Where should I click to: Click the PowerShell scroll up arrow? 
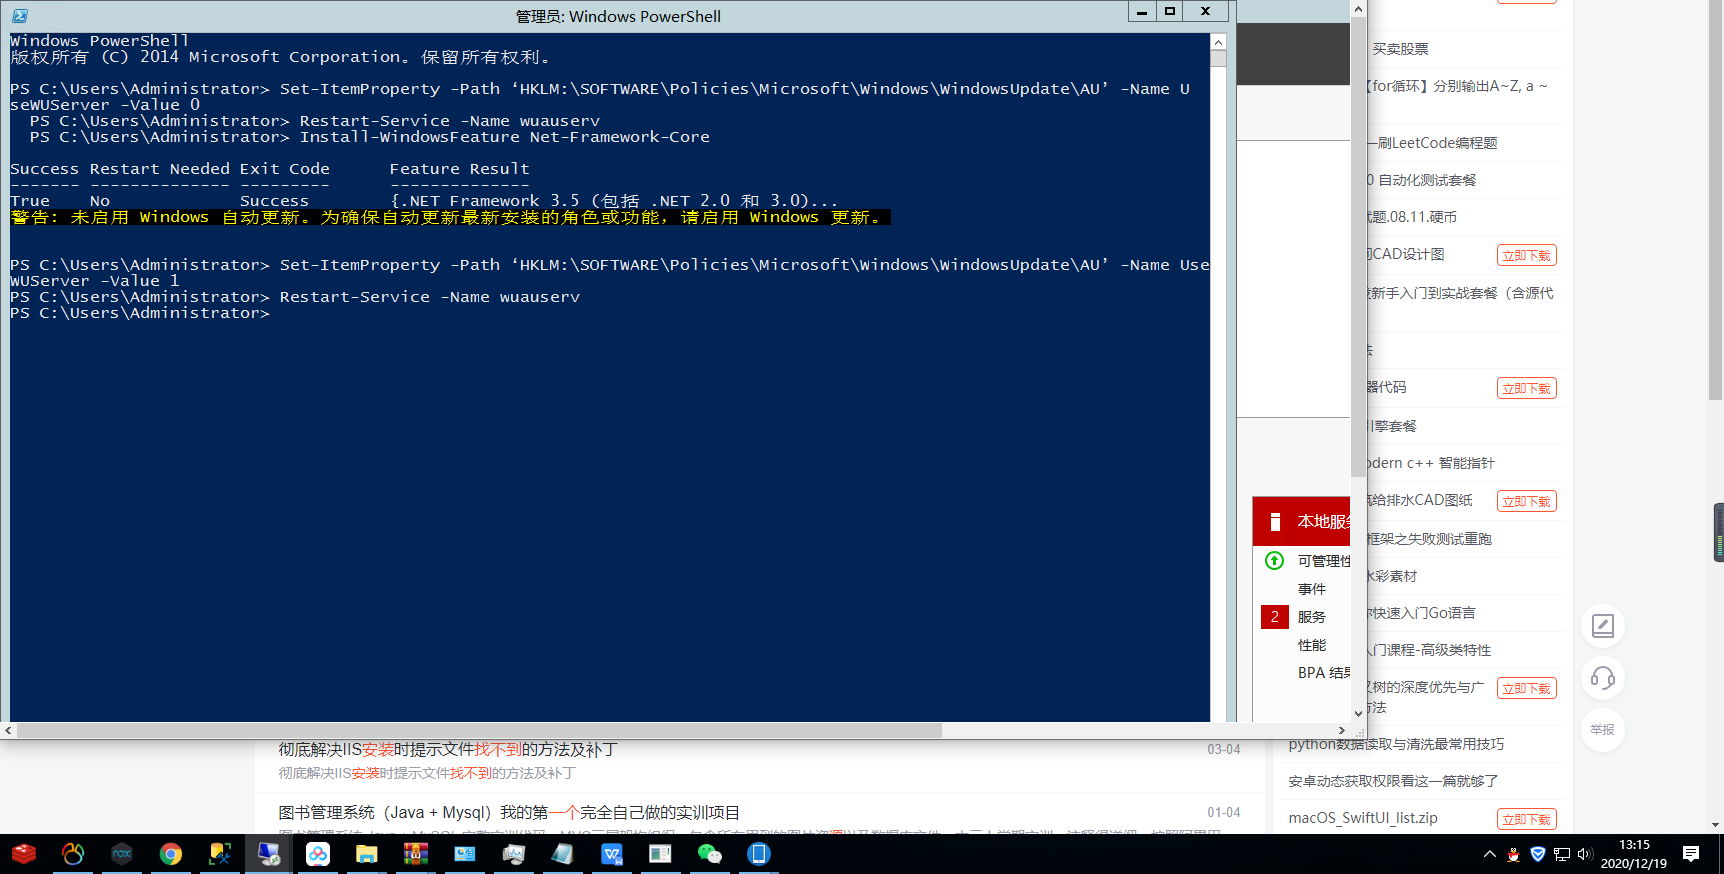click(1218, 42)
